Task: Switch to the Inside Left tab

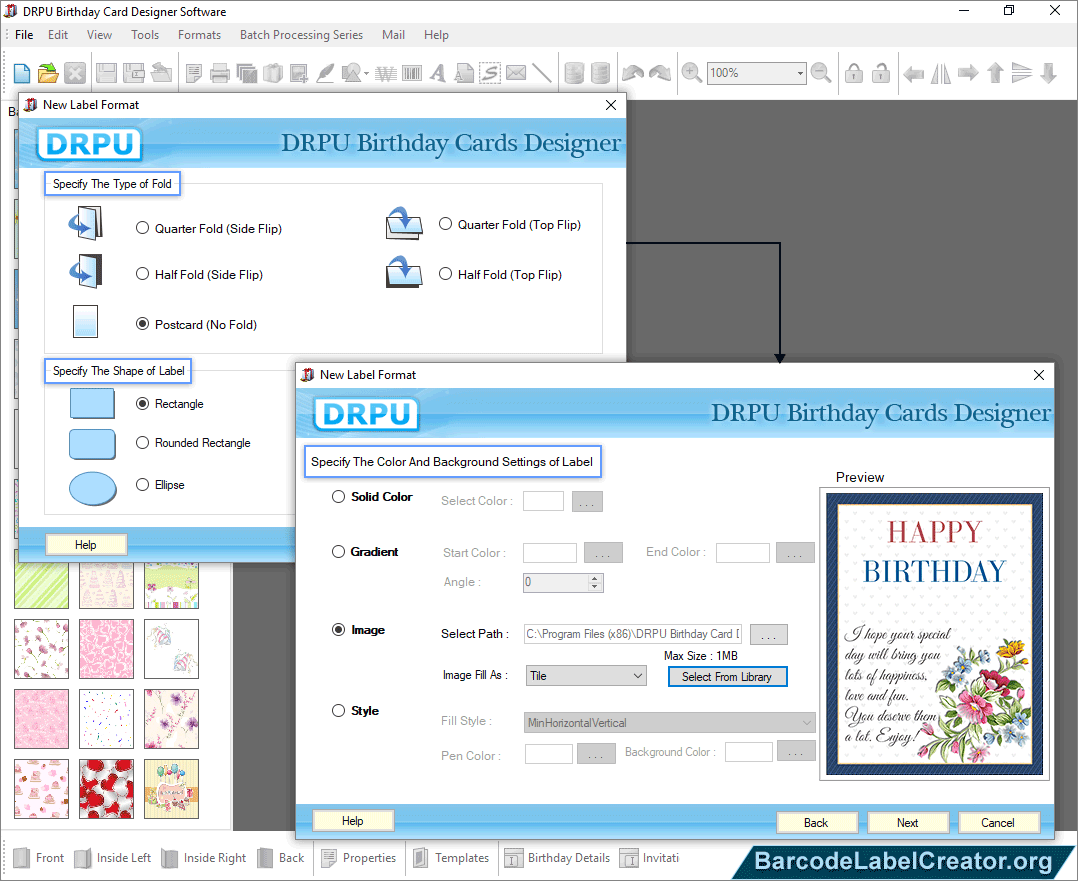Action: point(113,858)
